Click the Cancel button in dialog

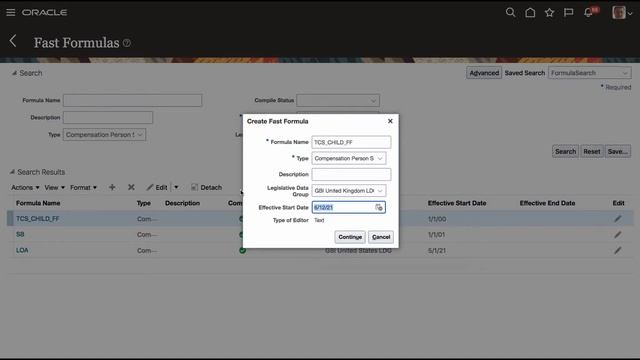381,237
